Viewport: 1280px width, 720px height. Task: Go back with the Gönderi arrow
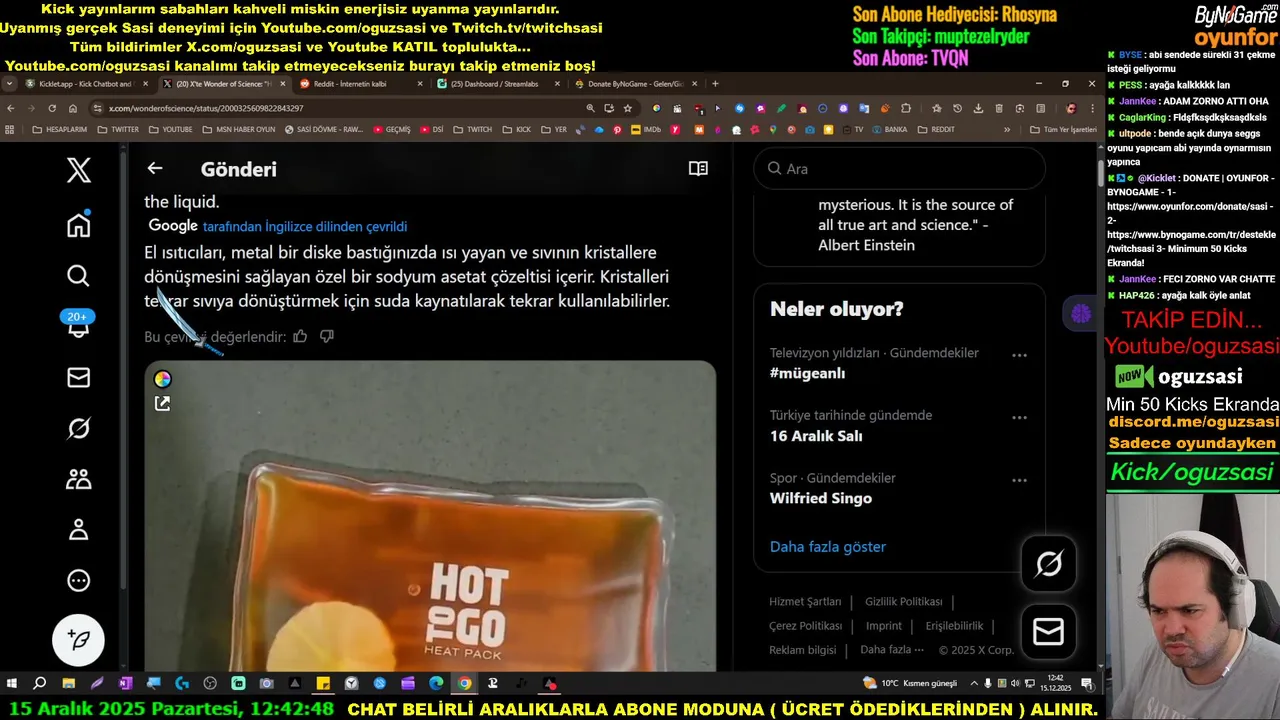tap(155, 169)
